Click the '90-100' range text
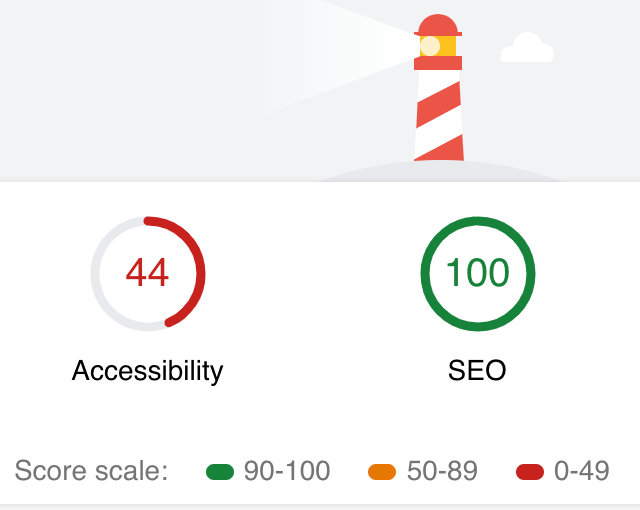Viewport: 640px width, 510px height. (287, 471)
